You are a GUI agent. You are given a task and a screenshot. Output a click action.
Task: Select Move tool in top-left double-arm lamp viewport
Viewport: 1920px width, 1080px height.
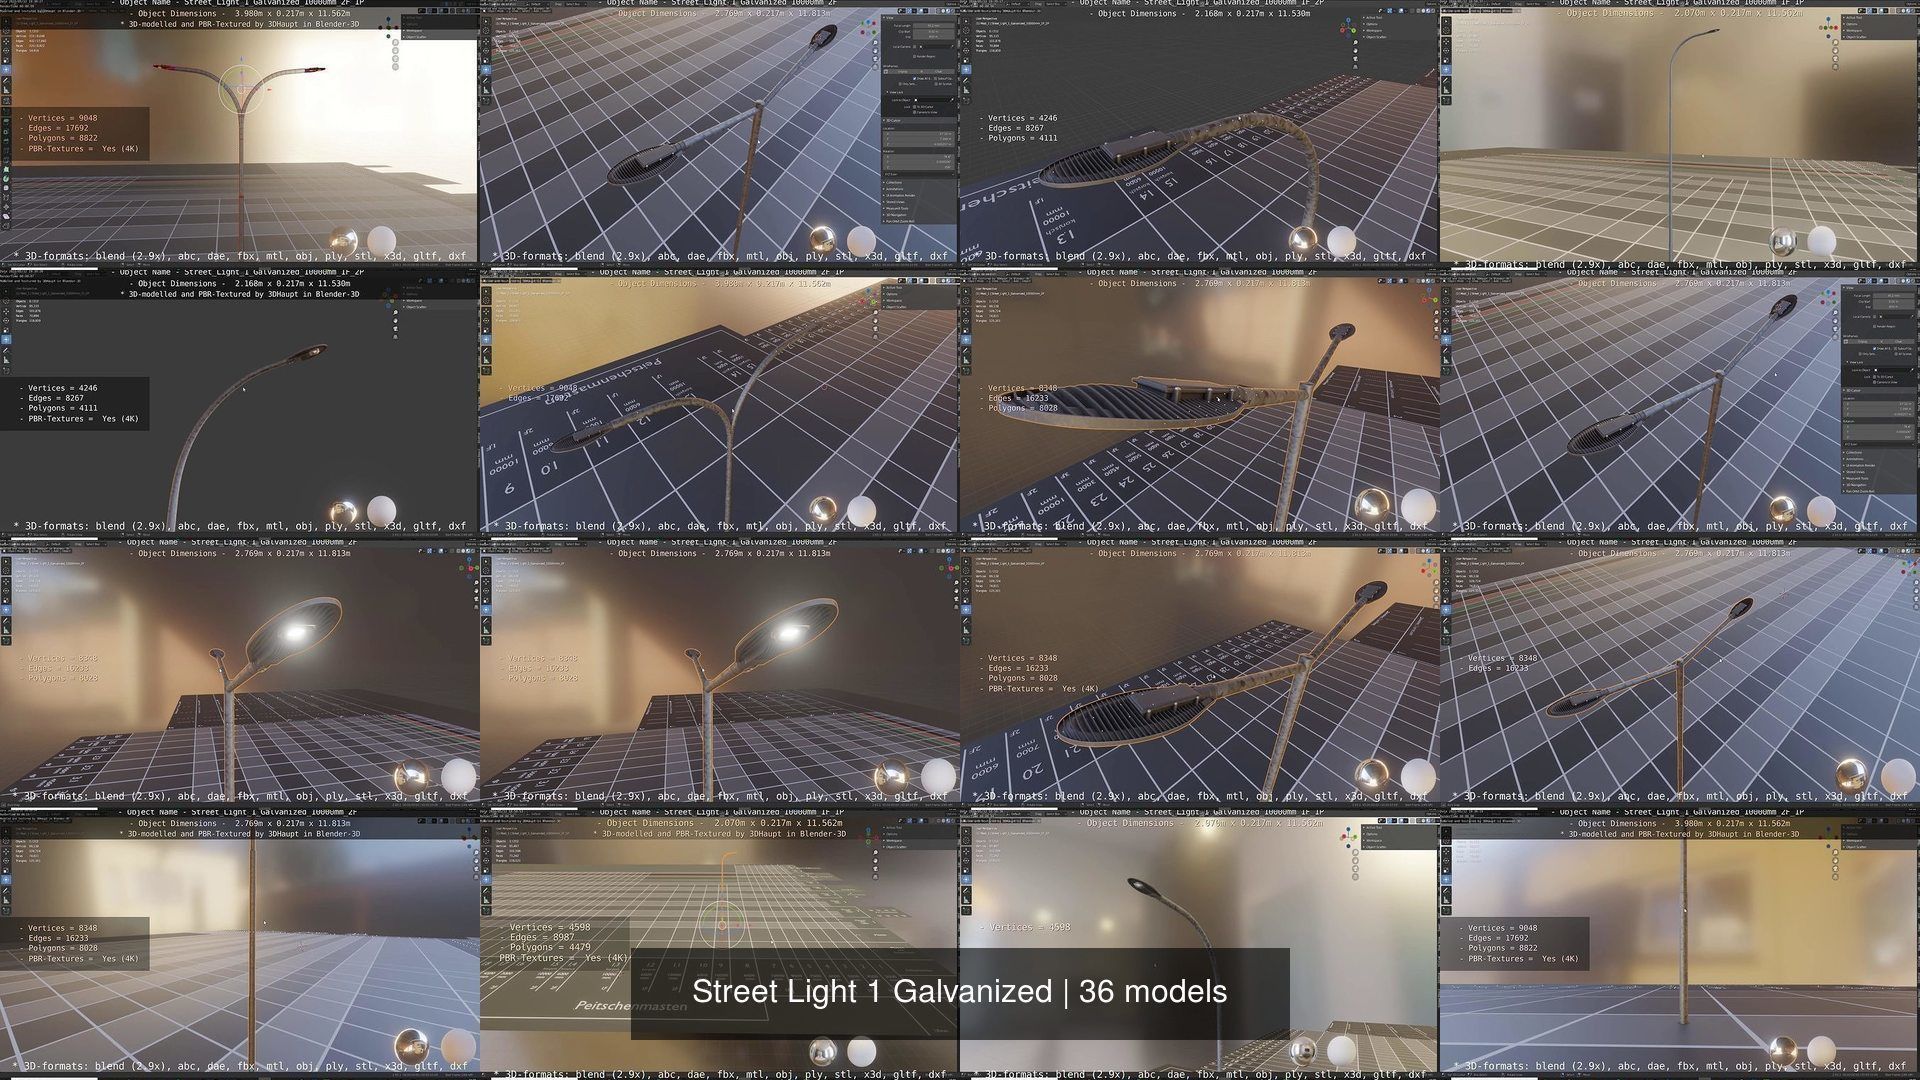coord(6,41)
